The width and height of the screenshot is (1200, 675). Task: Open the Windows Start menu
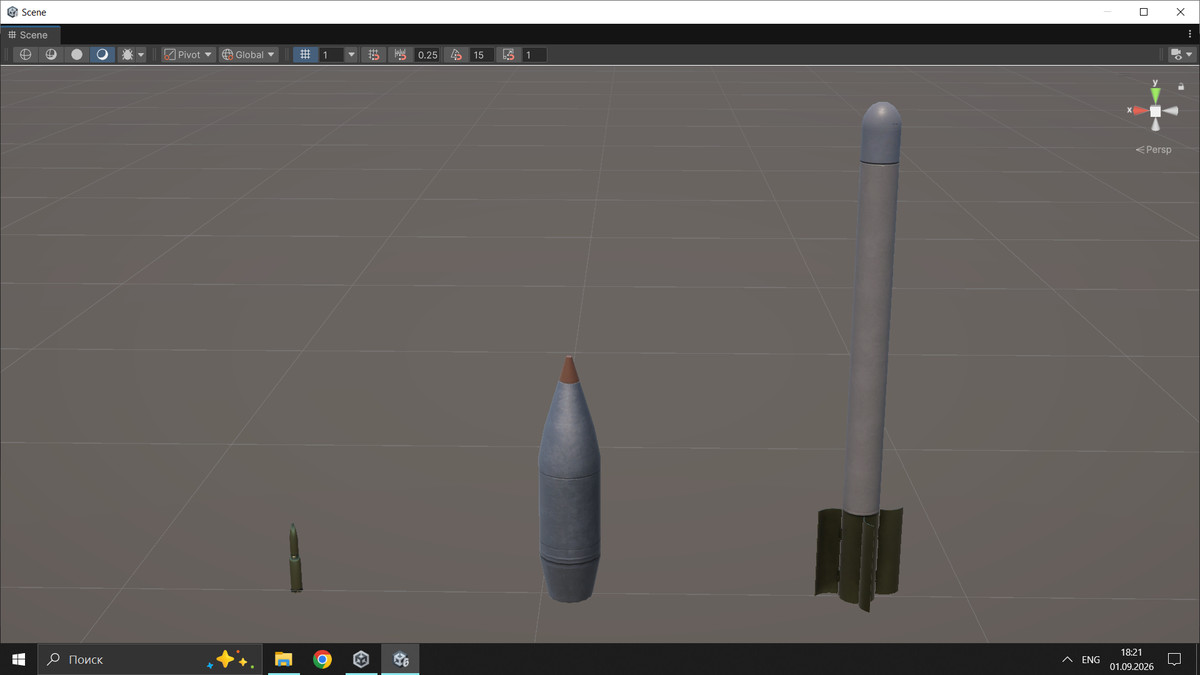point(18,659)
